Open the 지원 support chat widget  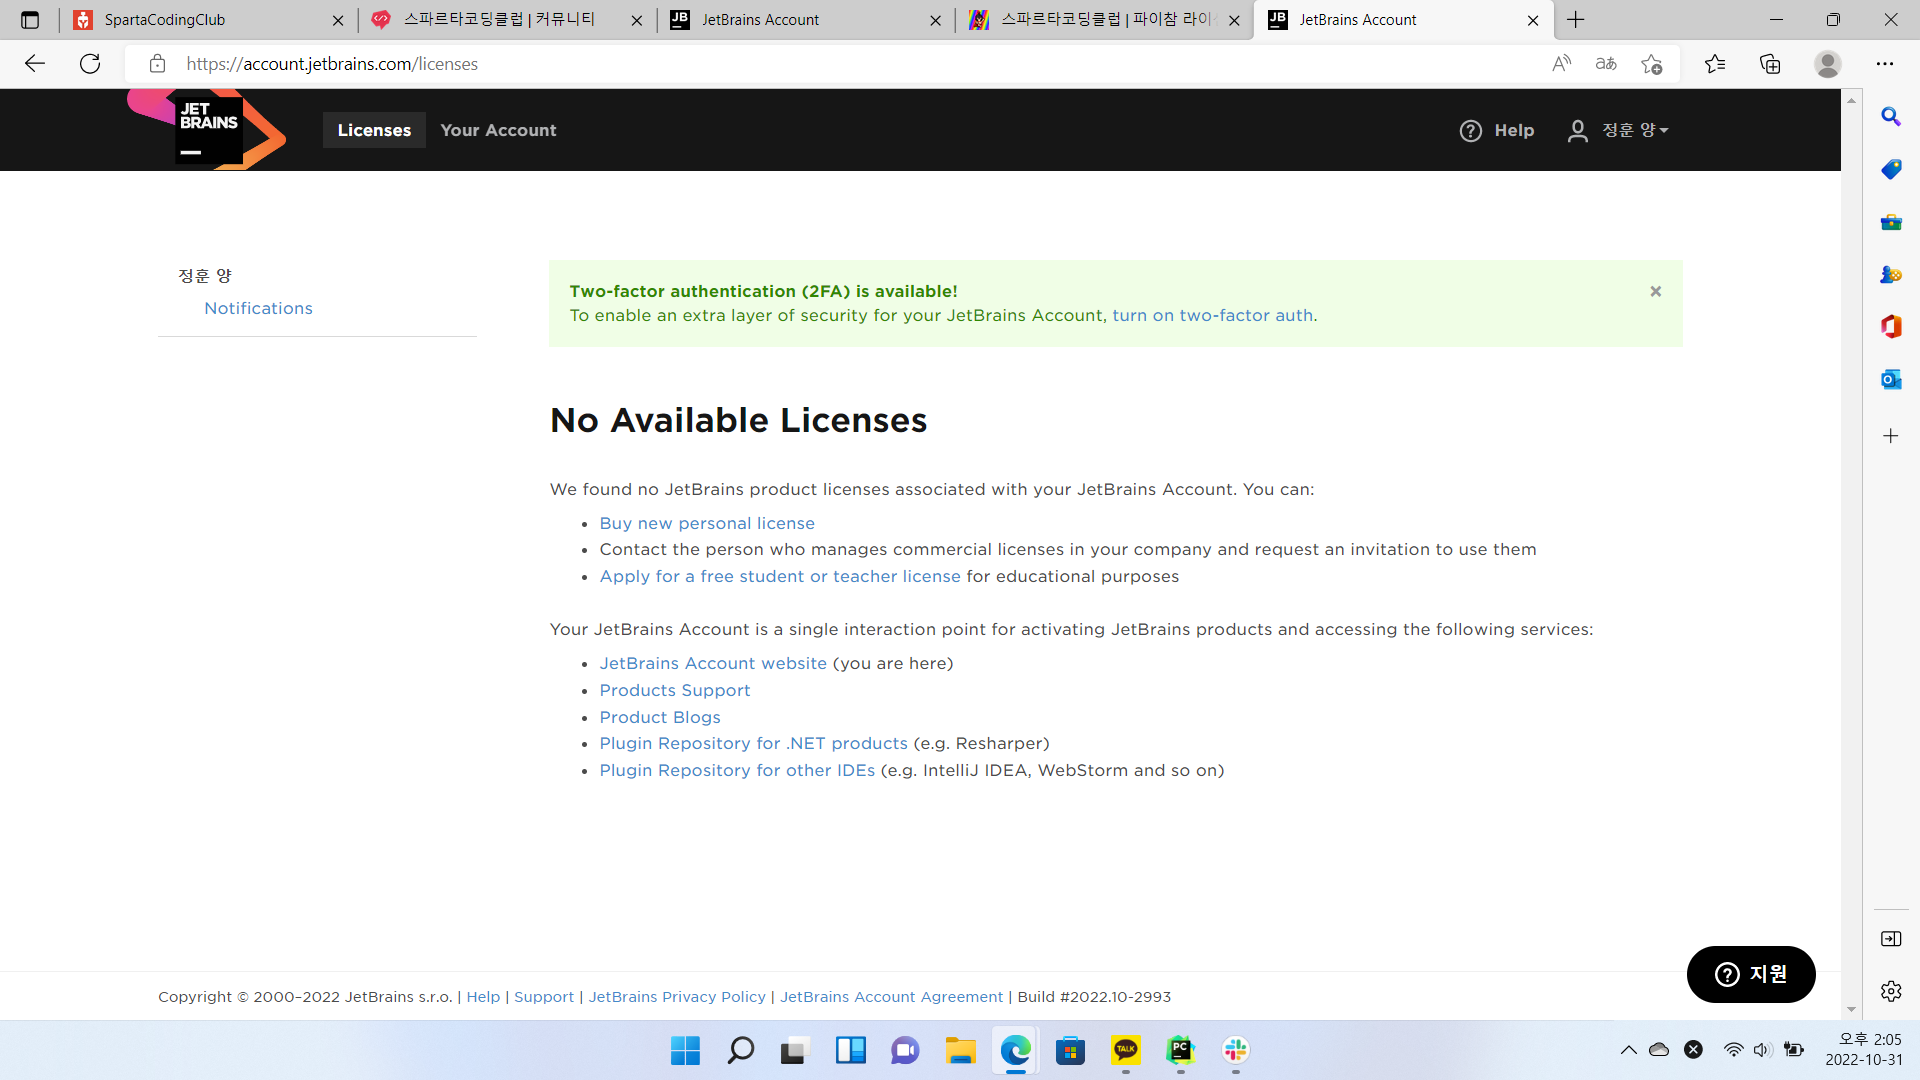1751,974
